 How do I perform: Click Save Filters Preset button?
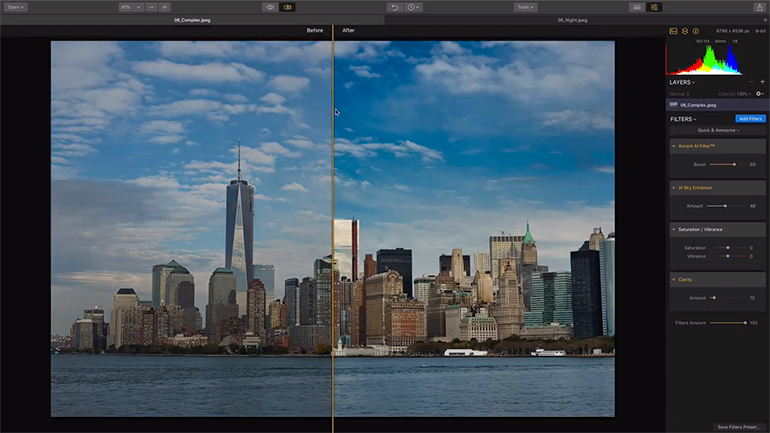click(x=737, y=427)
